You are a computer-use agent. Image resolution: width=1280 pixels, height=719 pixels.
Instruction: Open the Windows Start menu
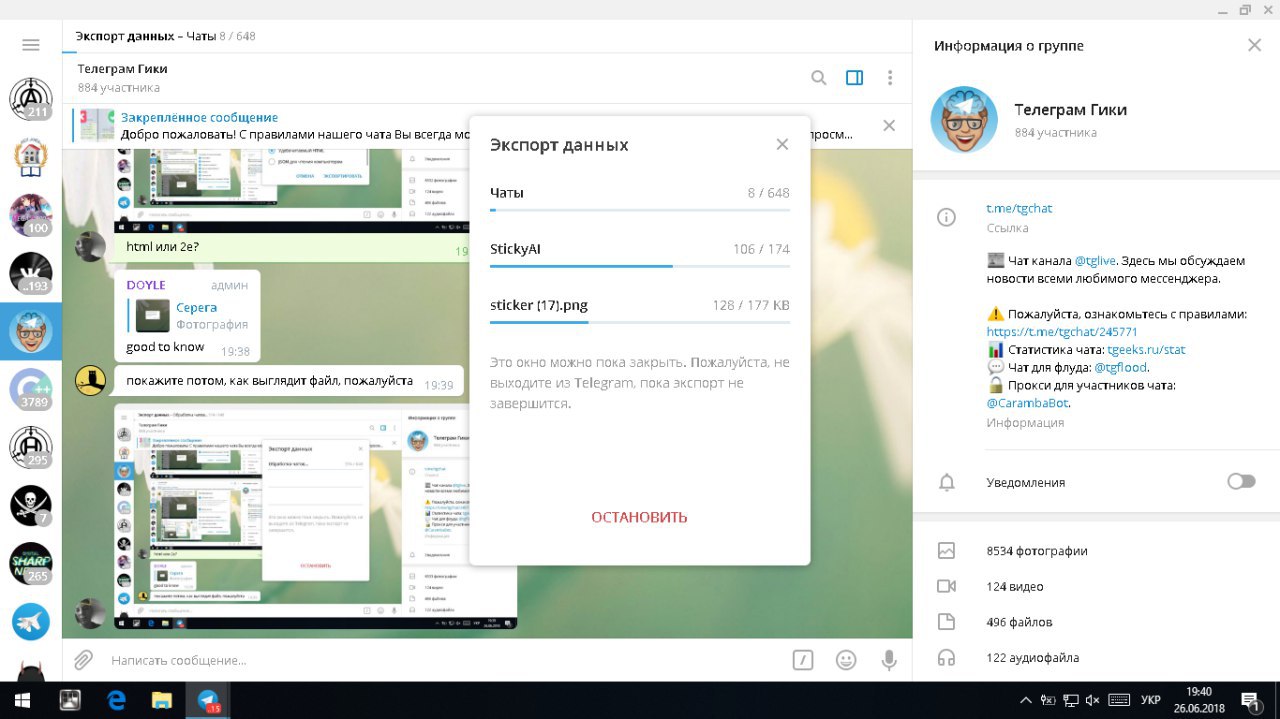pyautogui.click(x=22, y=700)
